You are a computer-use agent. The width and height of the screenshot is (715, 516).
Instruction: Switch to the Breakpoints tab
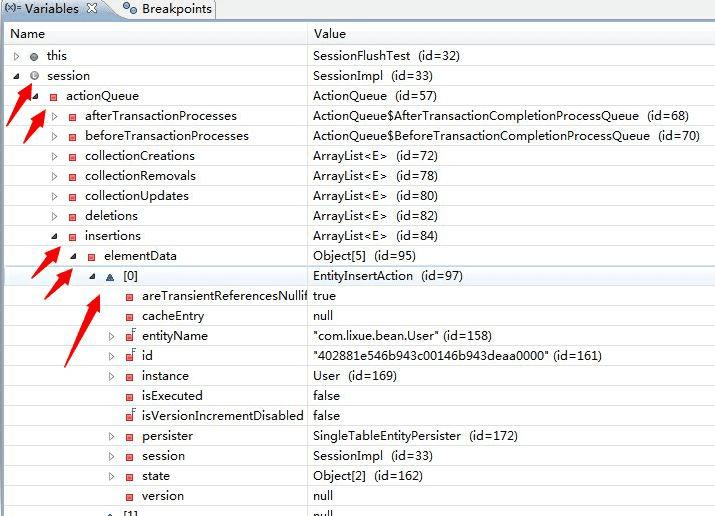(x=168, y=9)
